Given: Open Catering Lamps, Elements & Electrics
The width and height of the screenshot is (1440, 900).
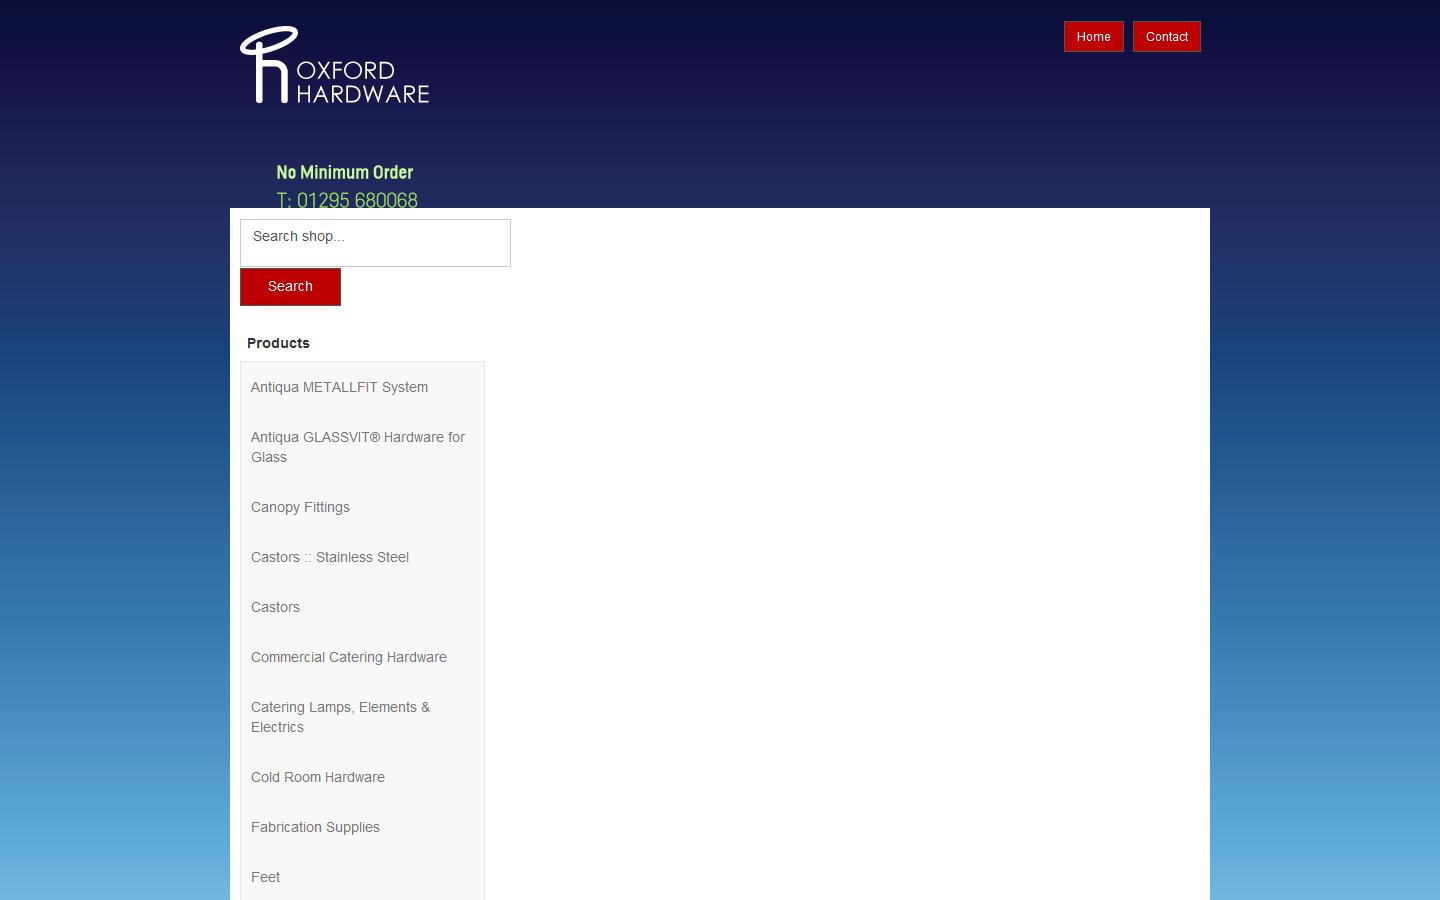Looking at the screenshot, I should (340, 717).
